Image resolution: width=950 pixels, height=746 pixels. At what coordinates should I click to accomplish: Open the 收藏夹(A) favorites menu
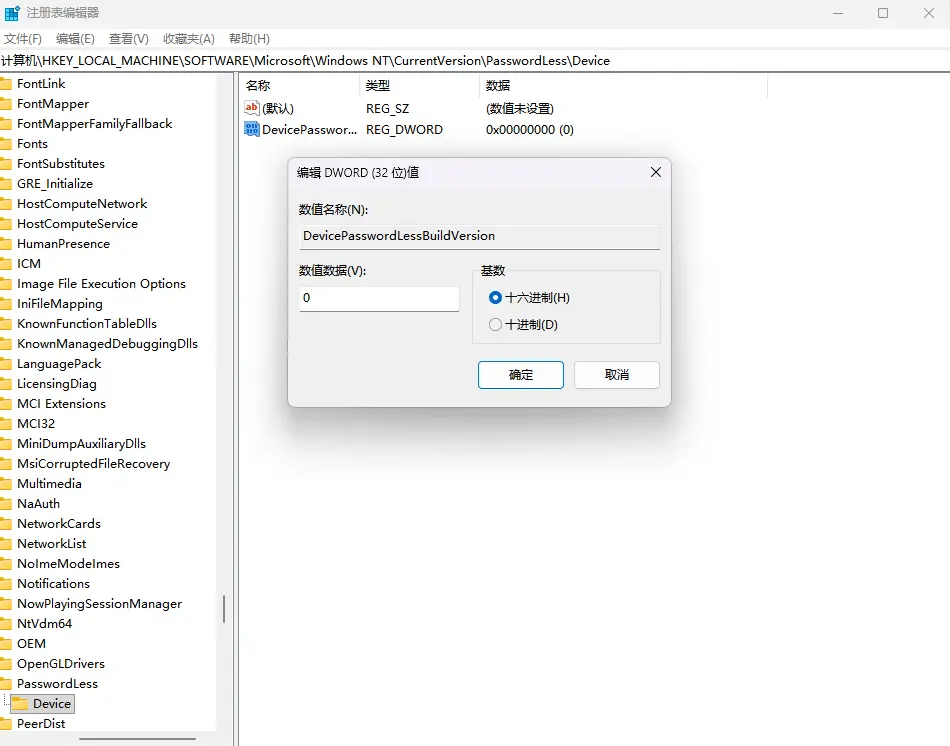click(187, 38)
